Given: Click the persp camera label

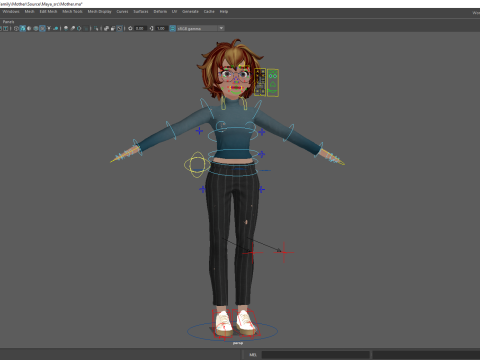Looking at the screenshot, I should pos(238,343).
